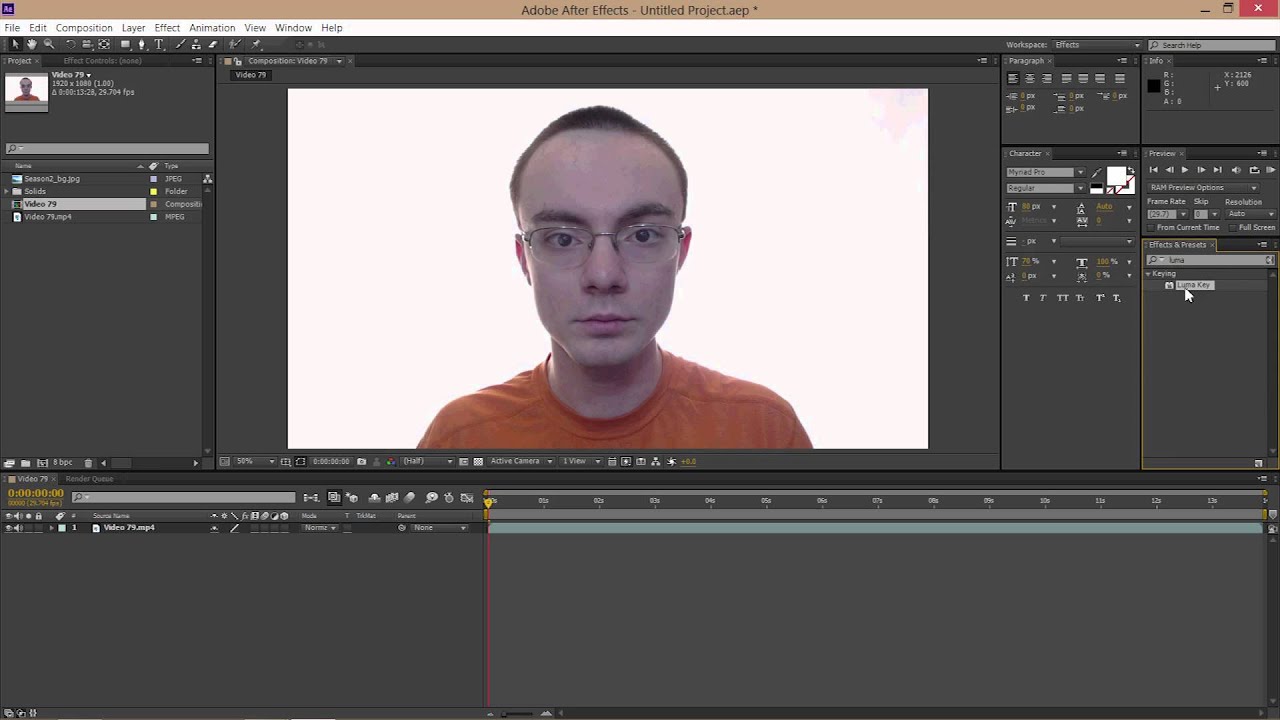The height and width of the screenshot is (720, 1280).
Task: Swap fill and stroke colors
Action: (1131, 170)
